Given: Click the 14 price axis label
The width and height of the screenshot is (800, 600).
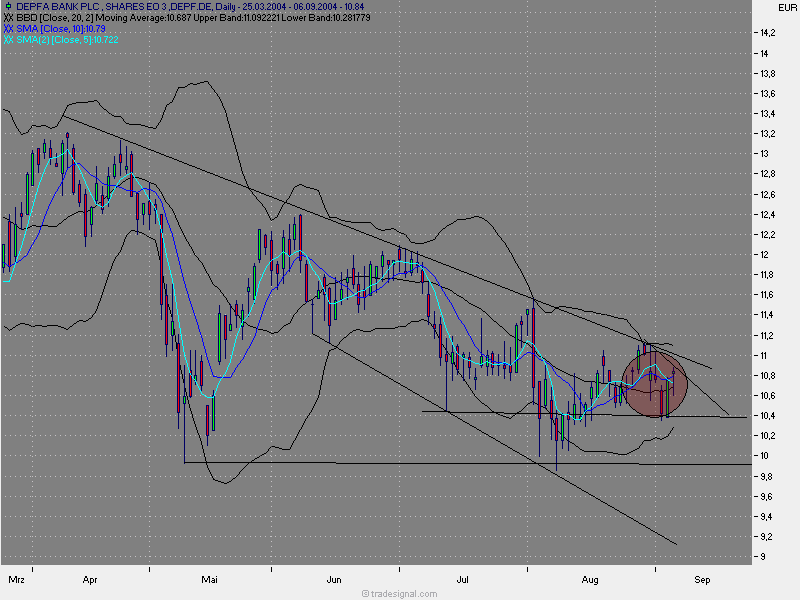Looking at the screenshot, I should 764,53.
